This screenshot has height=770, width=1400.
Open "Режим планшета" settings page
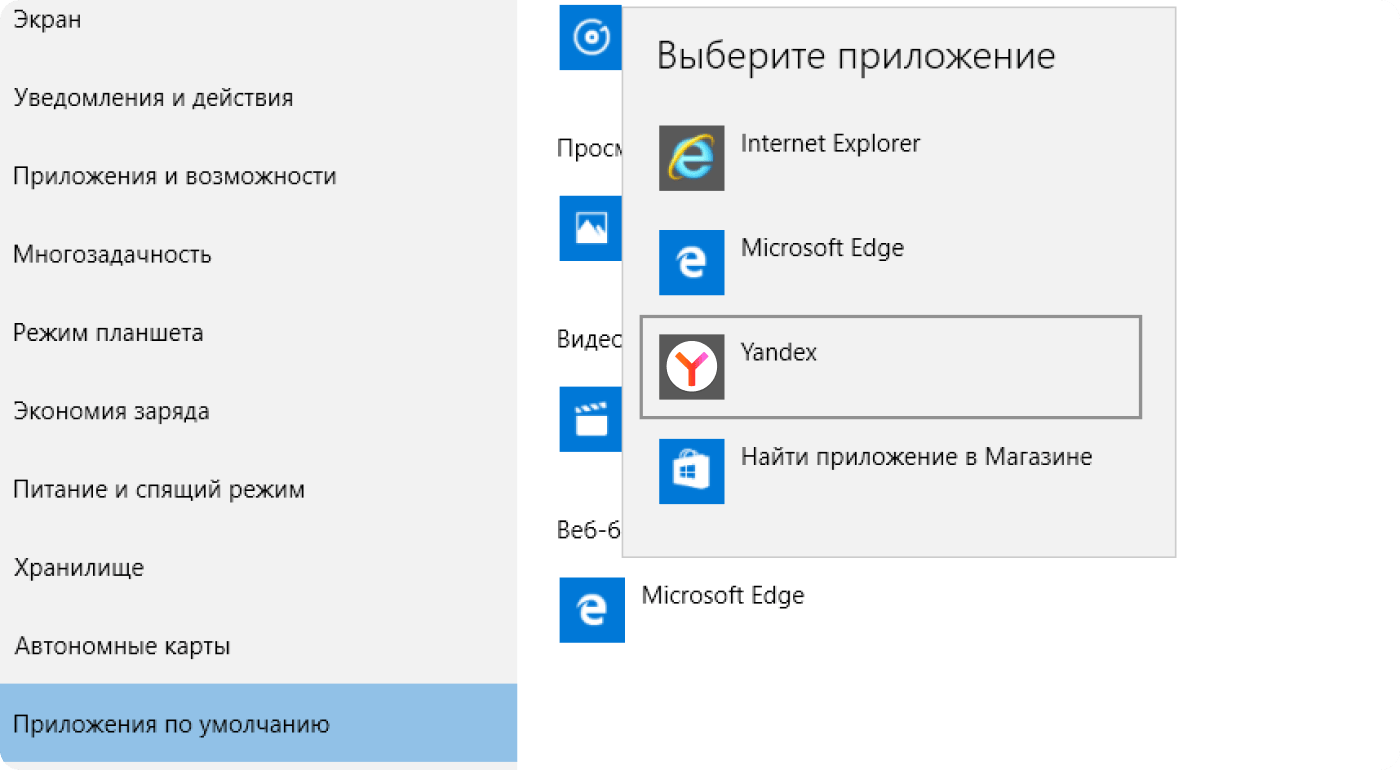pyautogui.click(x=108, y=333)
